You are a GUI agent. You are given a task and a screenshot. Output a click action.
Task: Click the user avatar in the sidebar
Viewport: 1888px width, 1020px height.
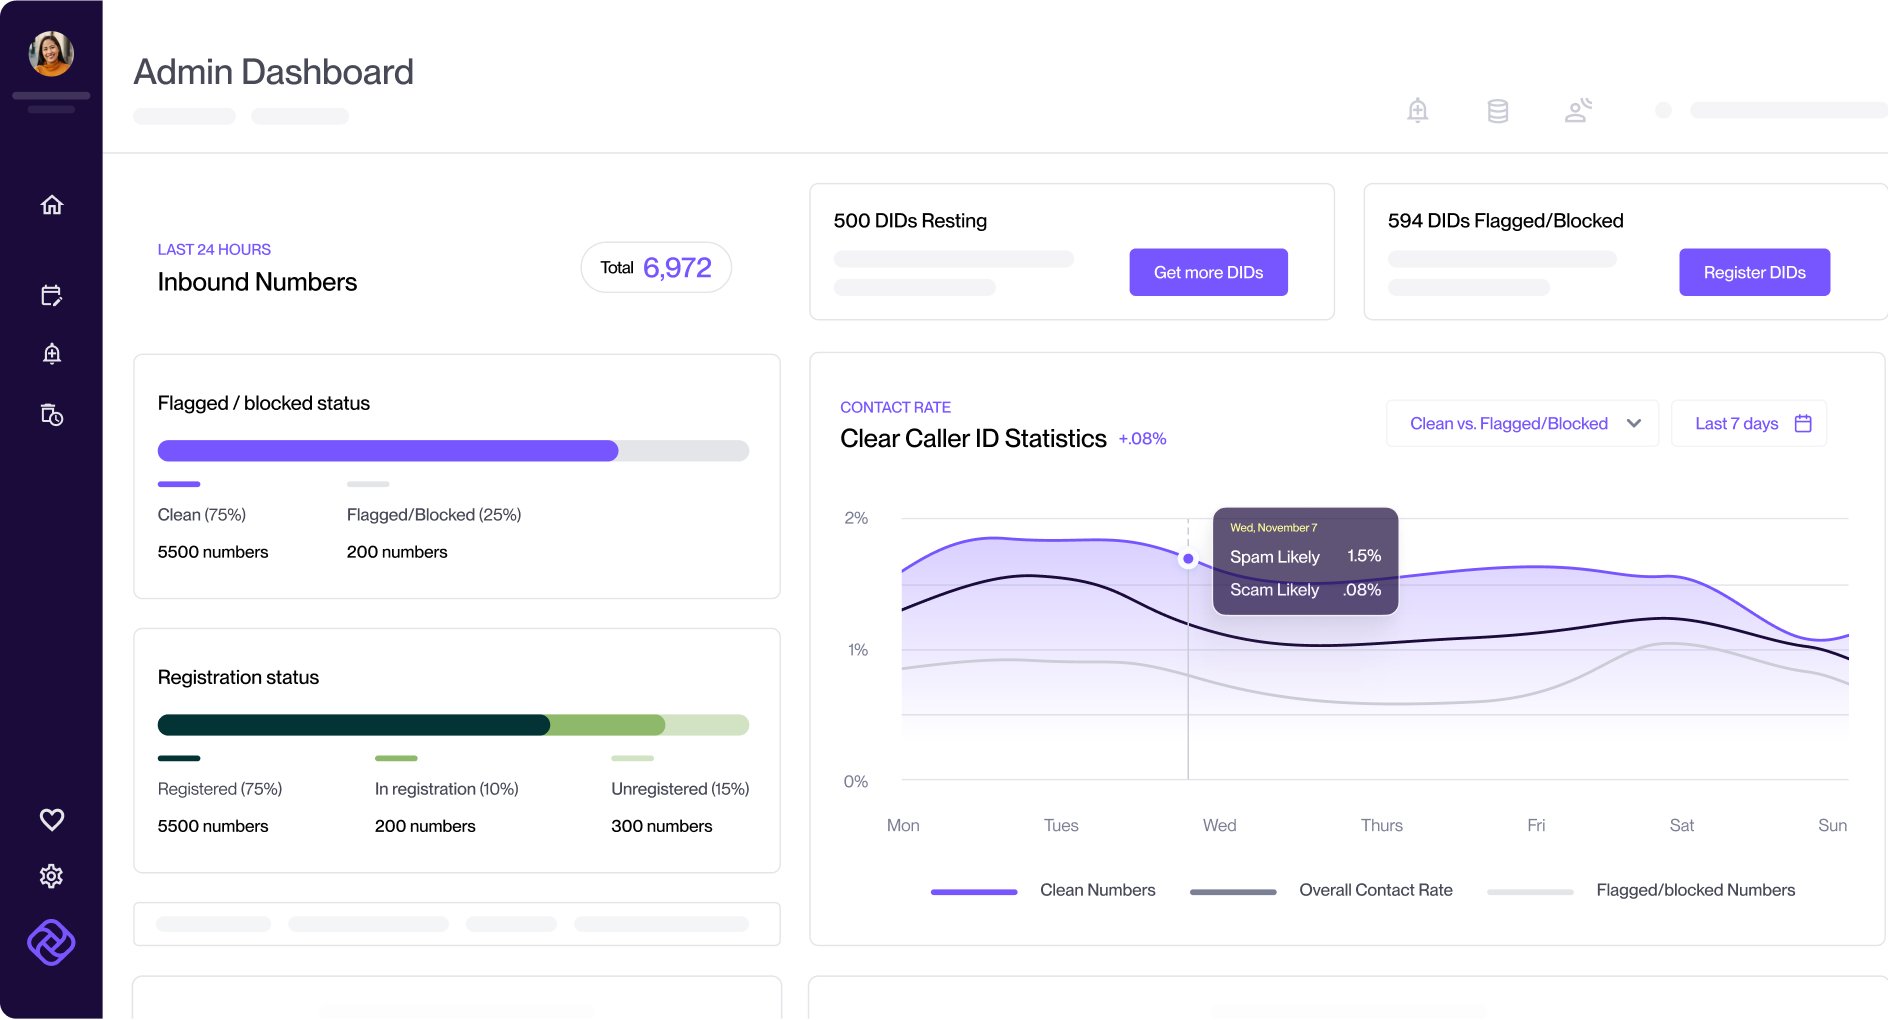(51, 54)
